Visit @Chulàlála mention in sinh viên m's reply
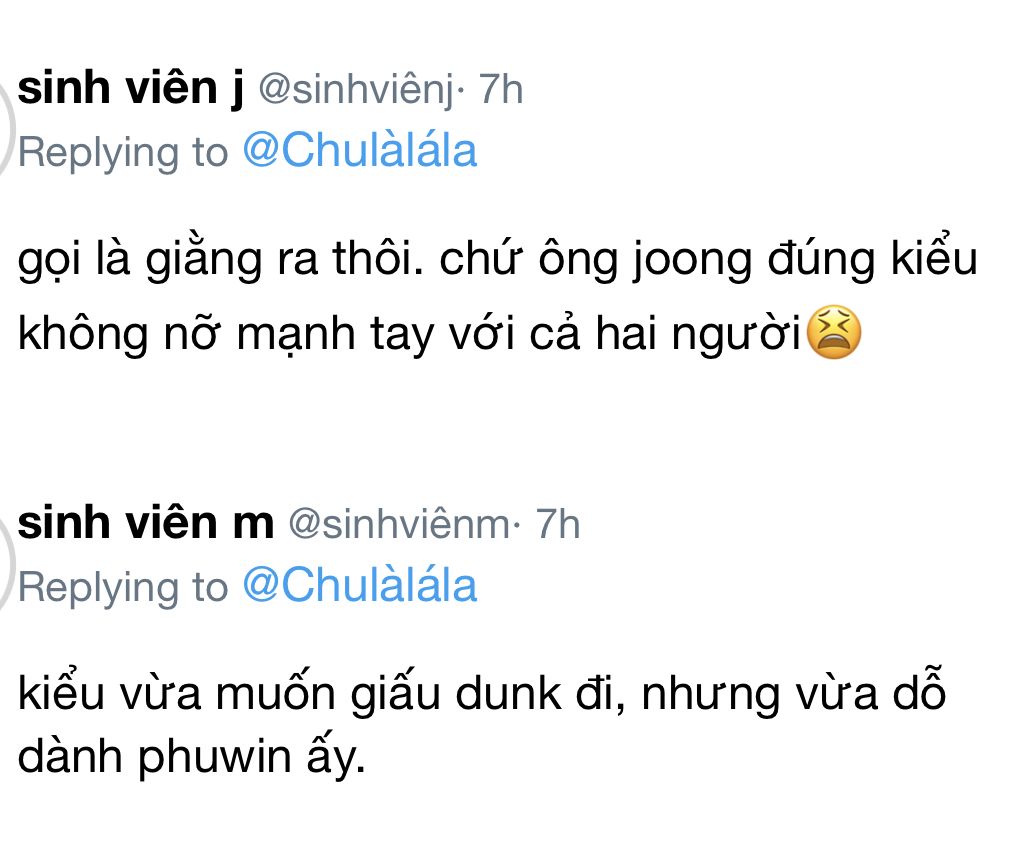The height and width of the screenshot is (868, 1031). click(x=360, y=585)
